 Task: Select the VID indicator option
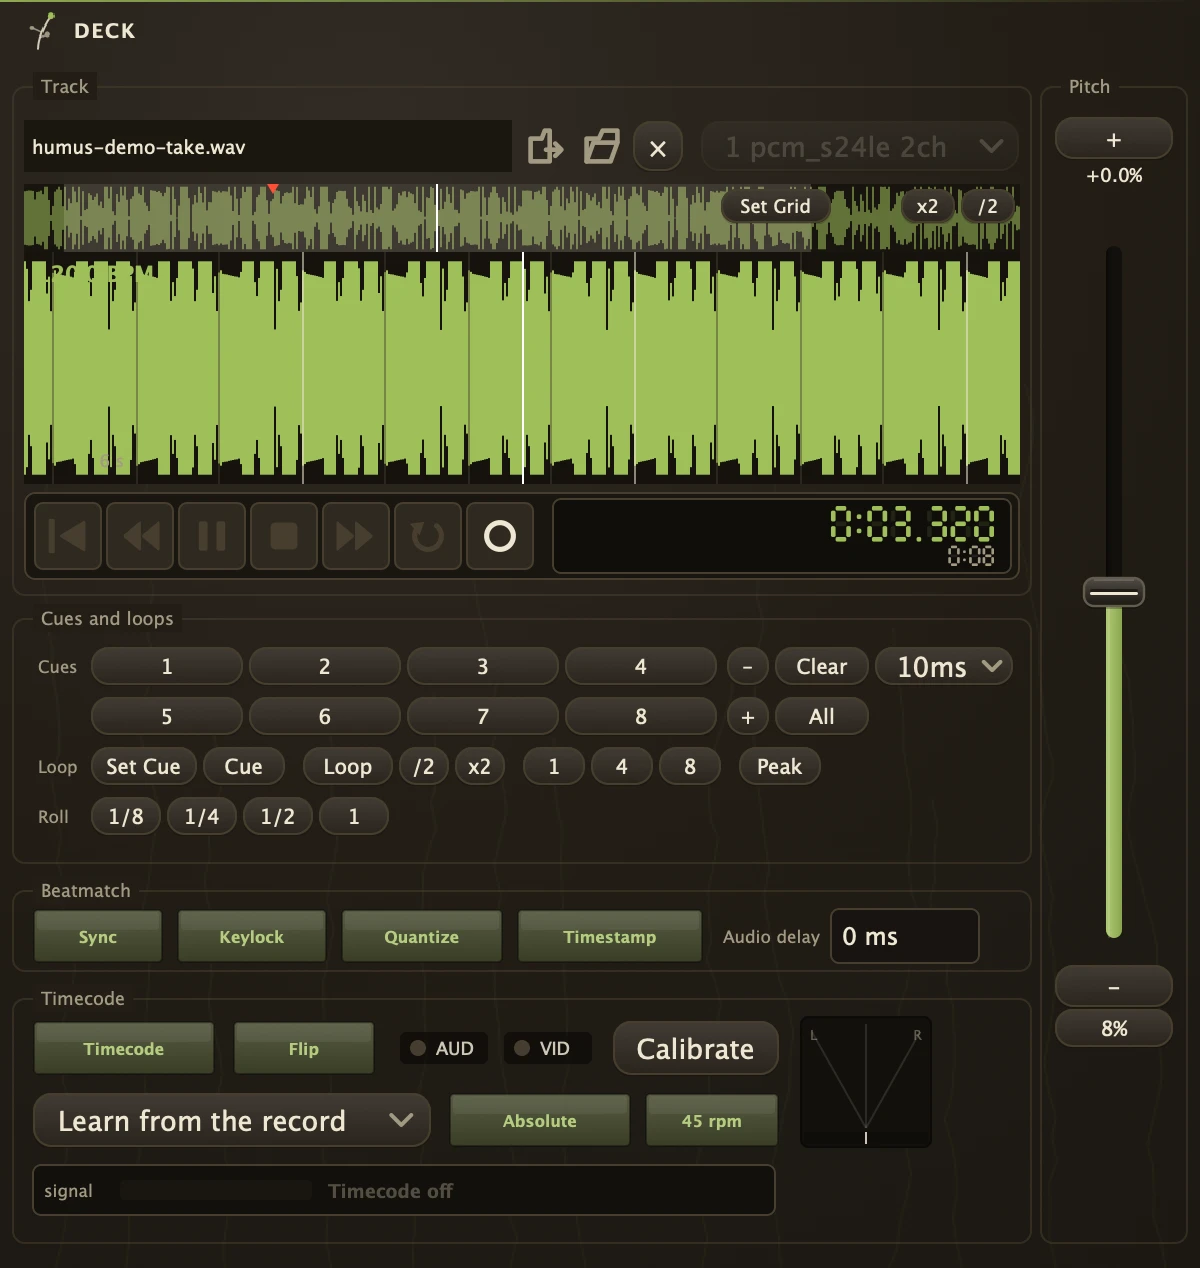point(547,1048)
